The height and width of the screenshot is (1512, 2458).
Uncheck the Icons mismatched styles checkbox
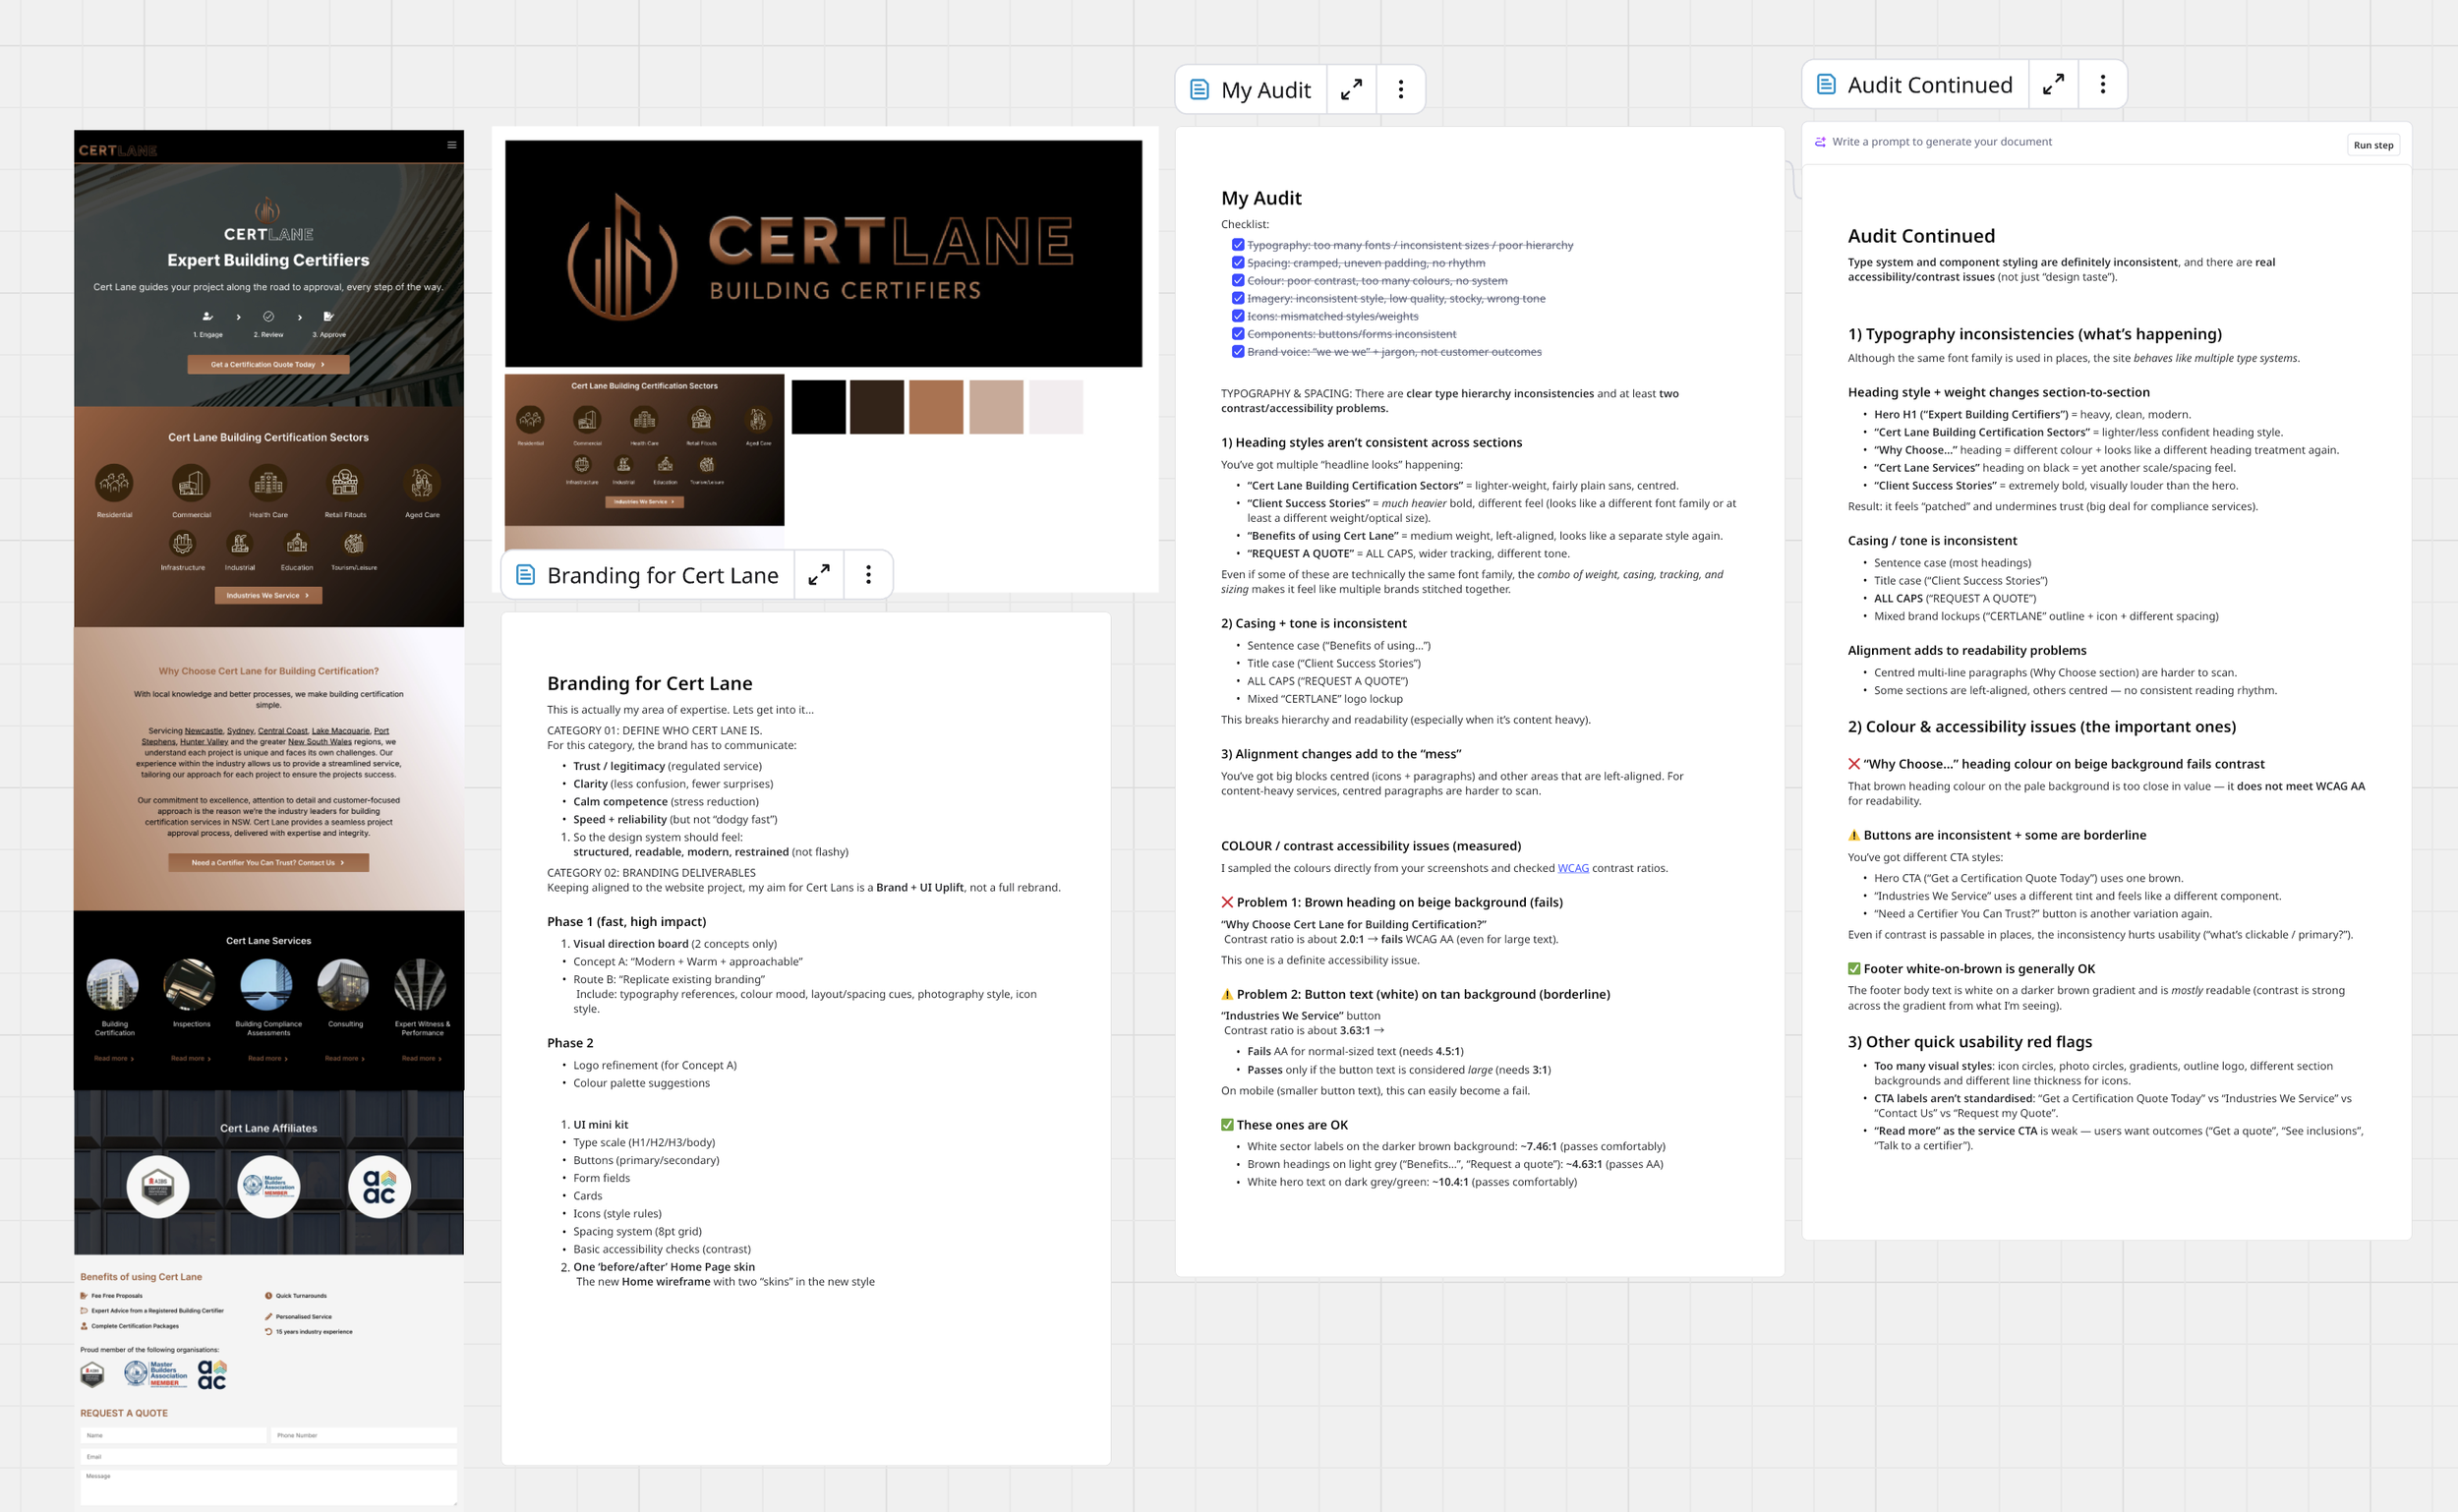click(1238, 316)
